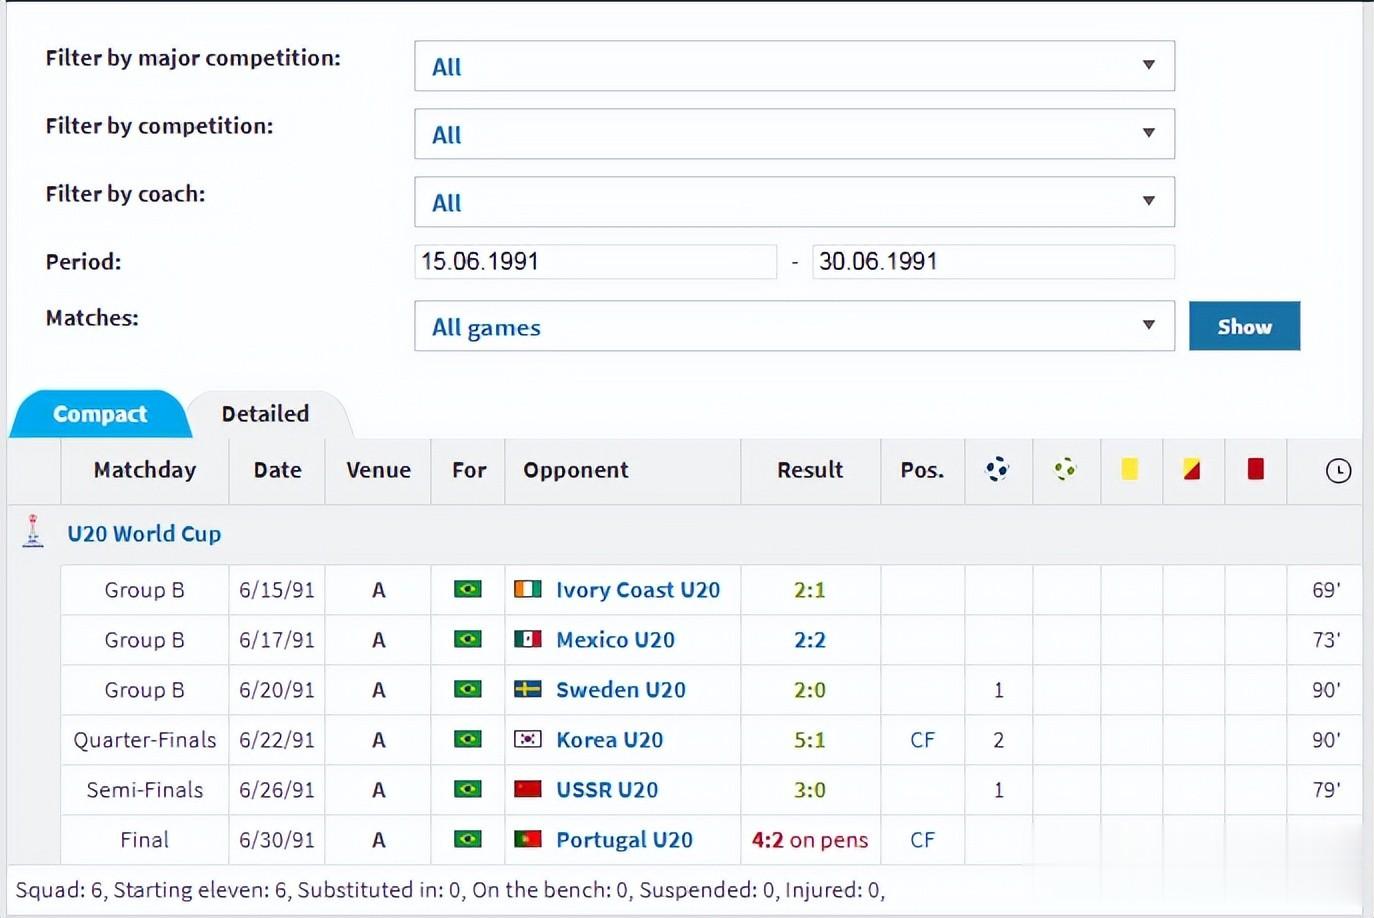
Task: Click Brazil flag in Mexico U20 row
Action: (467, 639)
